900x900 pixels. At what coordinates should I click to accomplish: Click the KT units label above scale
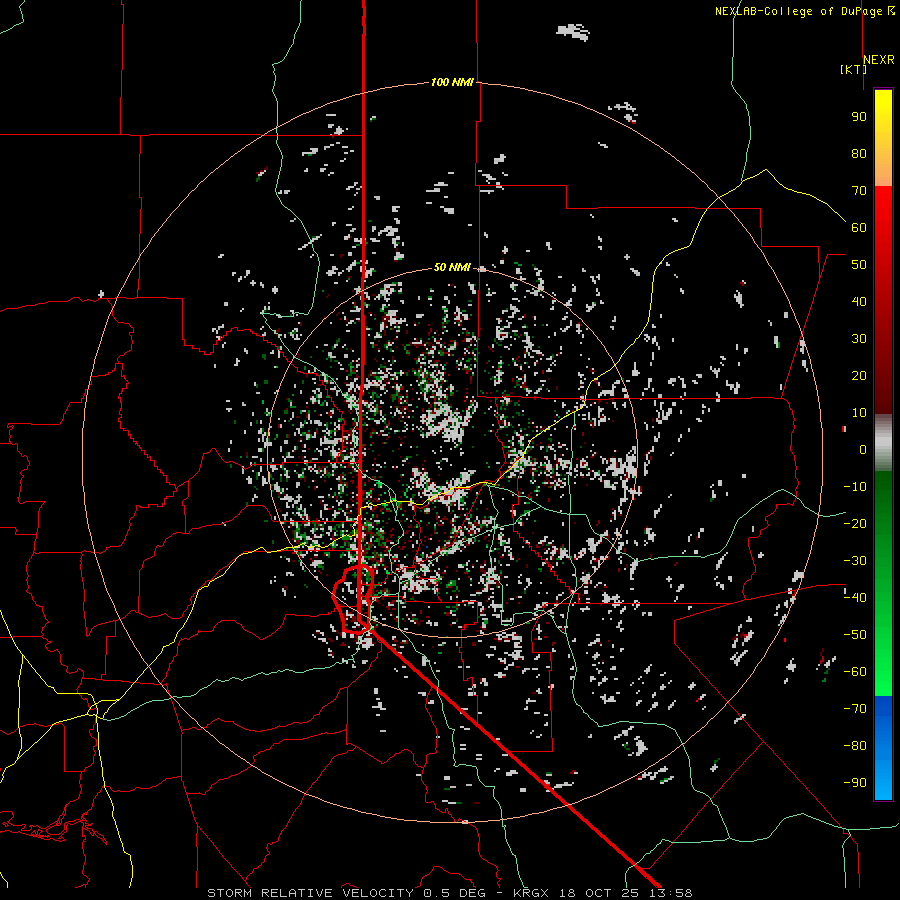coord(853,69)
